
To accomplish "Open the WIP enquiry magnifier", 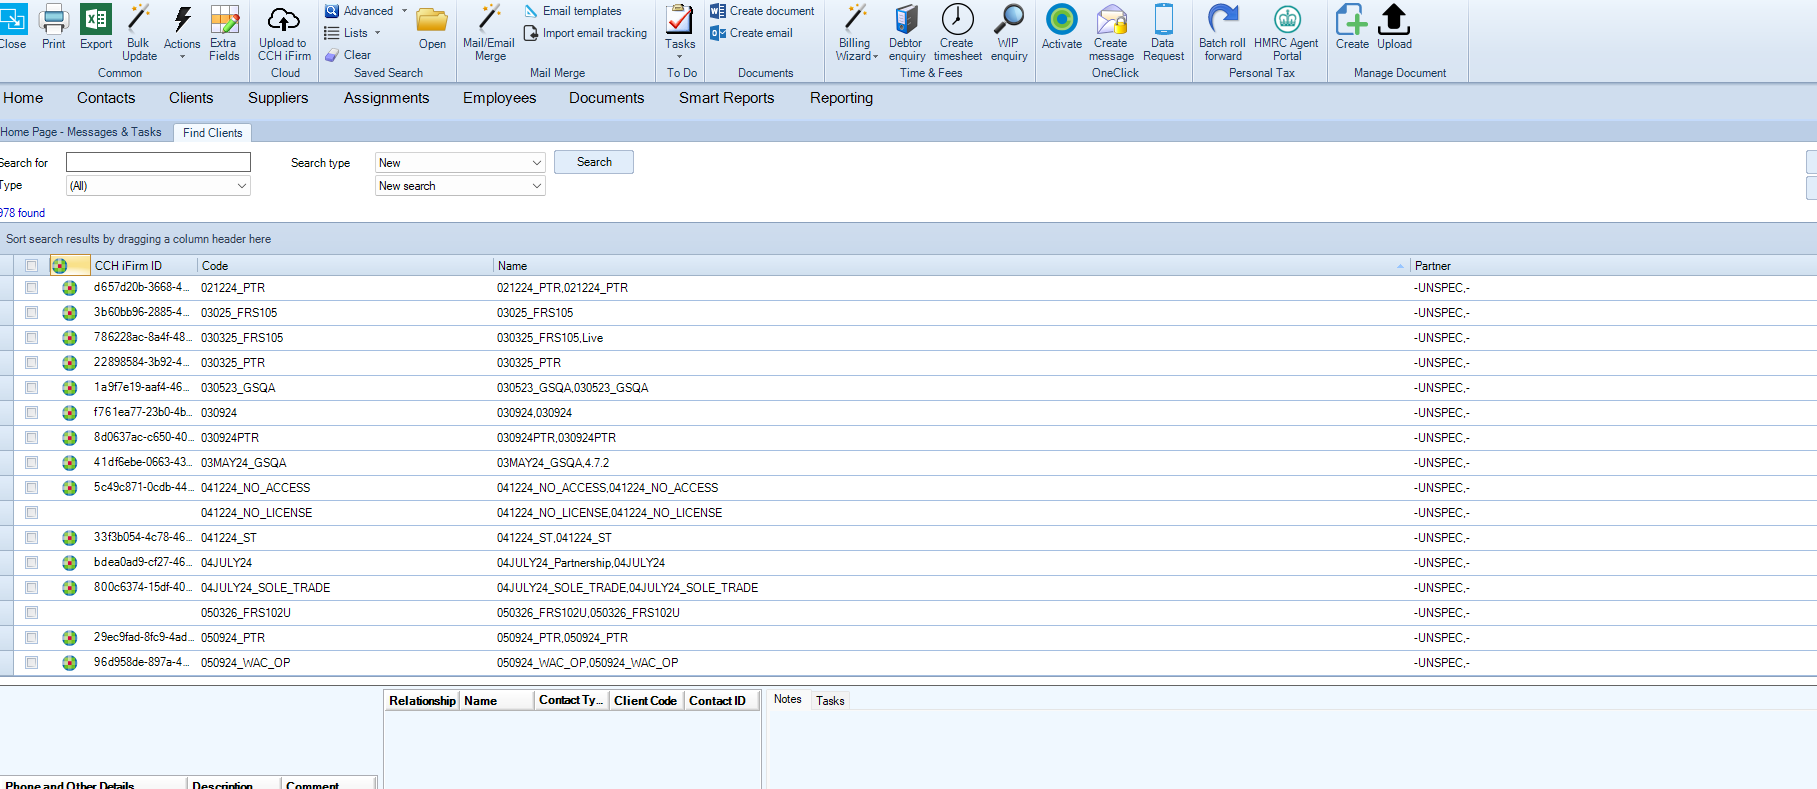I will click(x=1009, y=32).
